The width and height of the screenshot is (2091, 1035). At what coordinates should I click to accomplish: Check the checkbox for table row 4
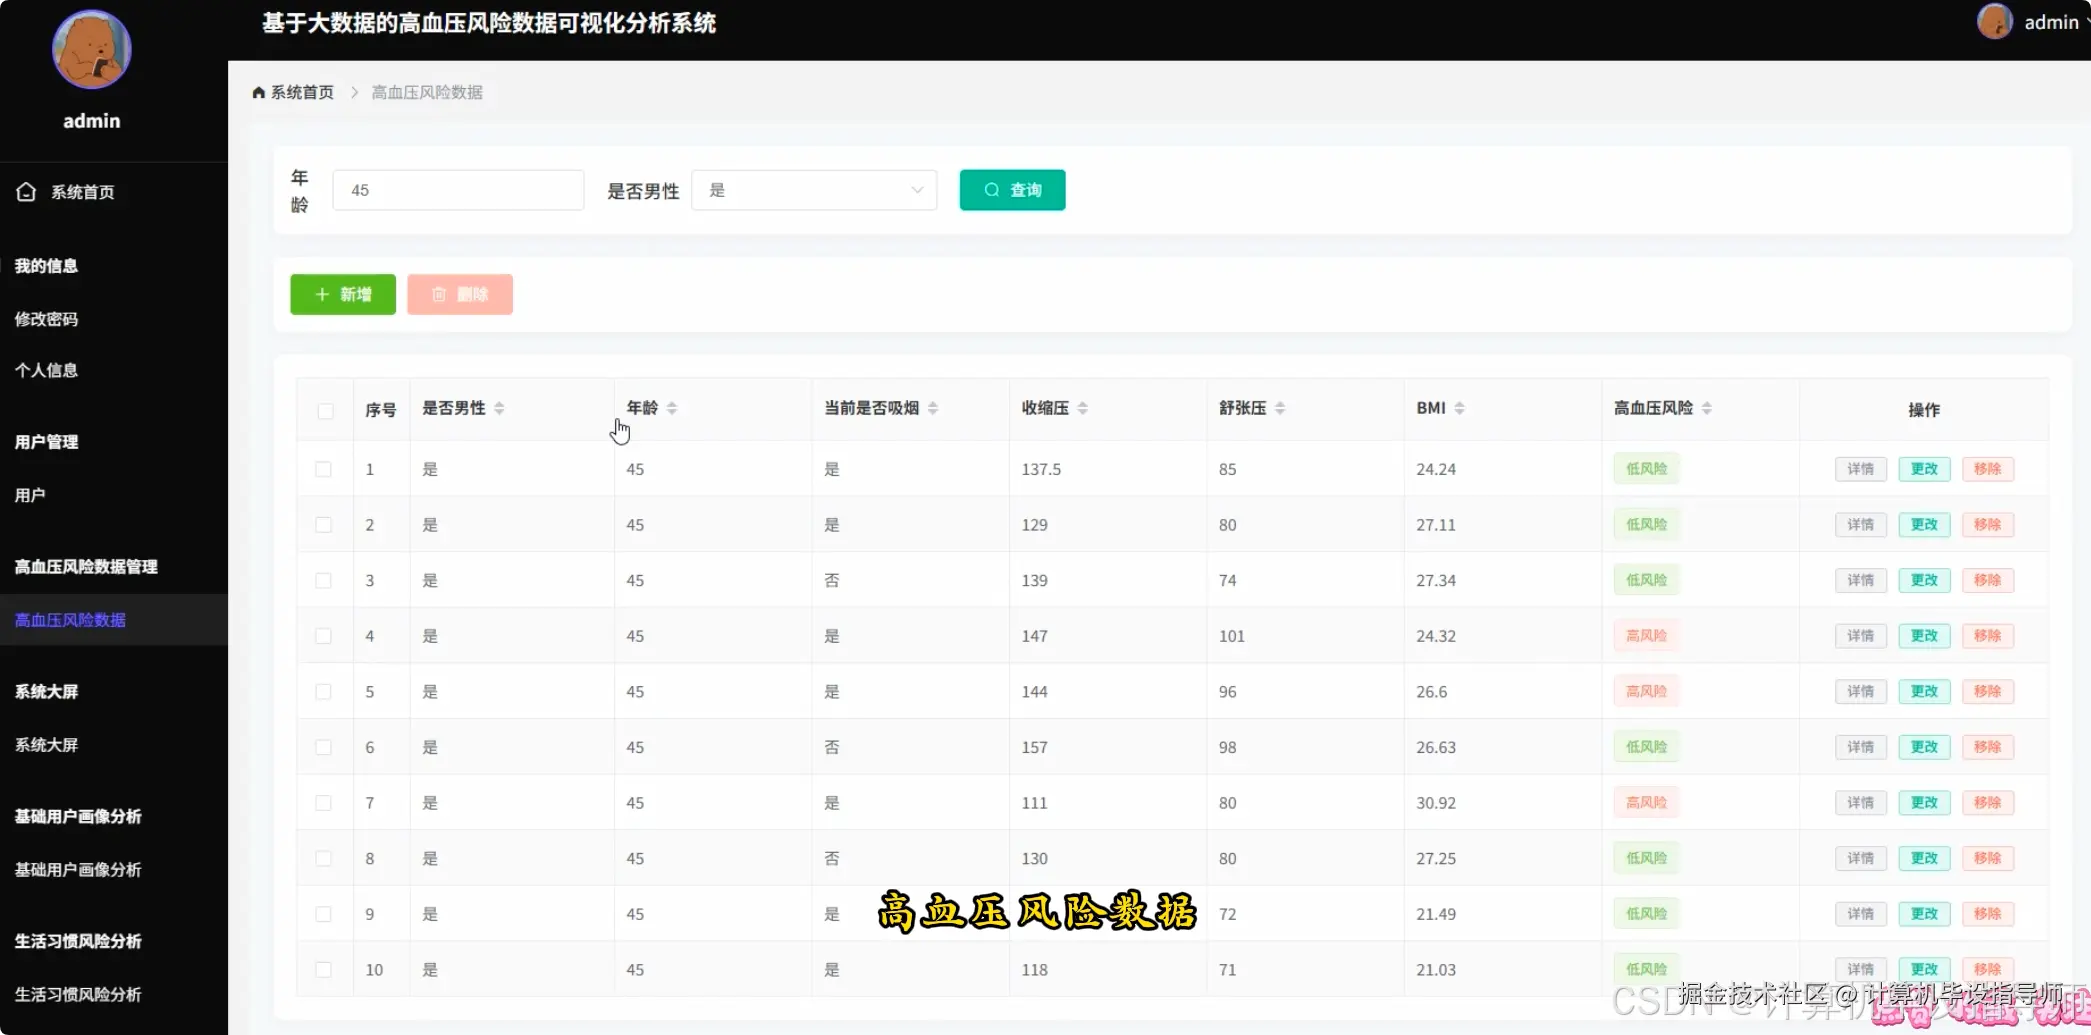tap(324, 635)
